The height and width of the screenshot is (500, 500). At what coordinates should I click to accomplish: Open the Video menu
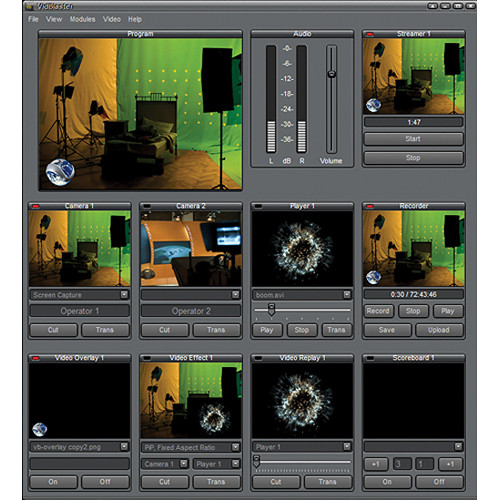coord(112,19)
